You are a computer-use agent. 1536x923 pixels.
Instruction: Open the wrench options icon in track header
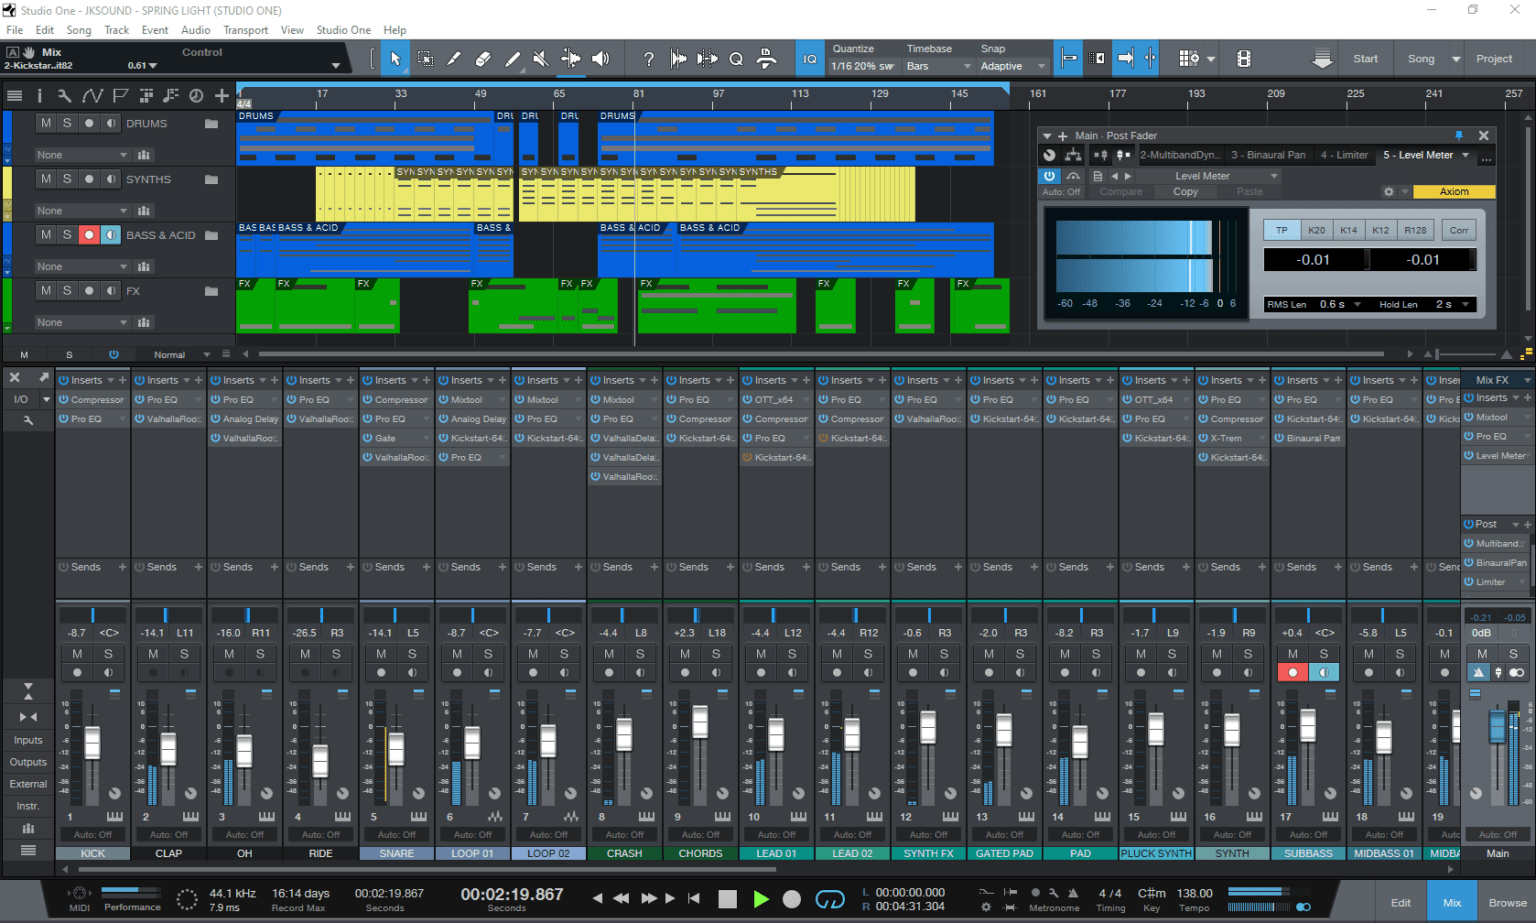(x=64, y=96)
